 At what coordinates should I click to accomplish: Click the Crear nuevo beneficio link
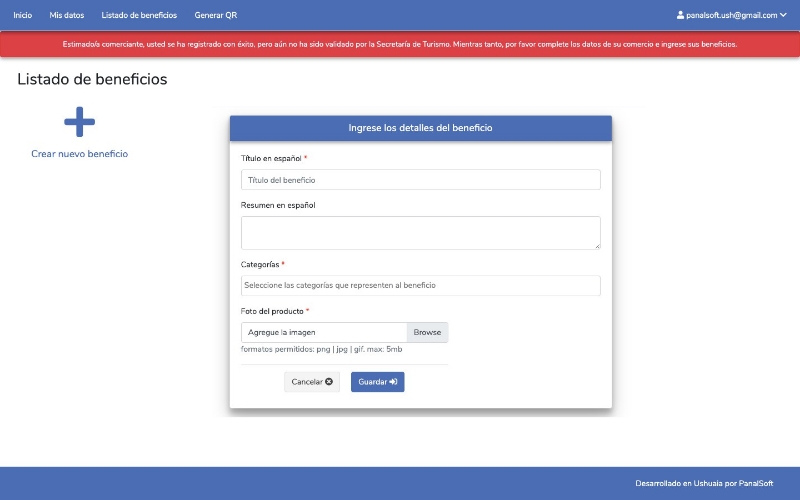coord(80,154)
